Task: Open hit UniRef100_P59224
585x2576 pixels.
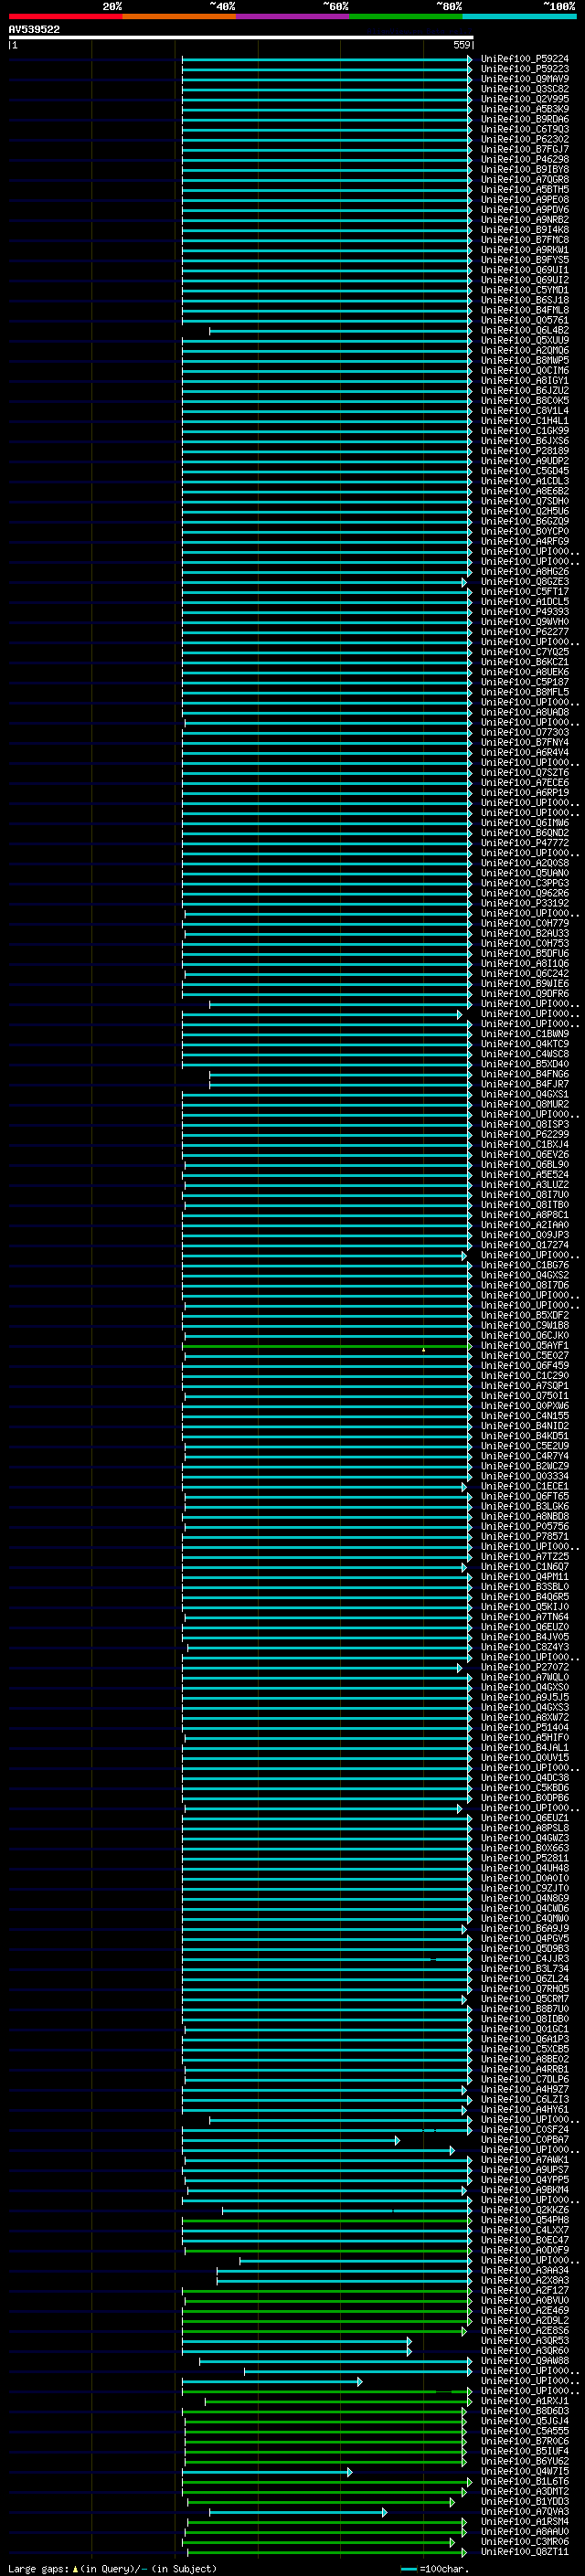Action: 525,59
